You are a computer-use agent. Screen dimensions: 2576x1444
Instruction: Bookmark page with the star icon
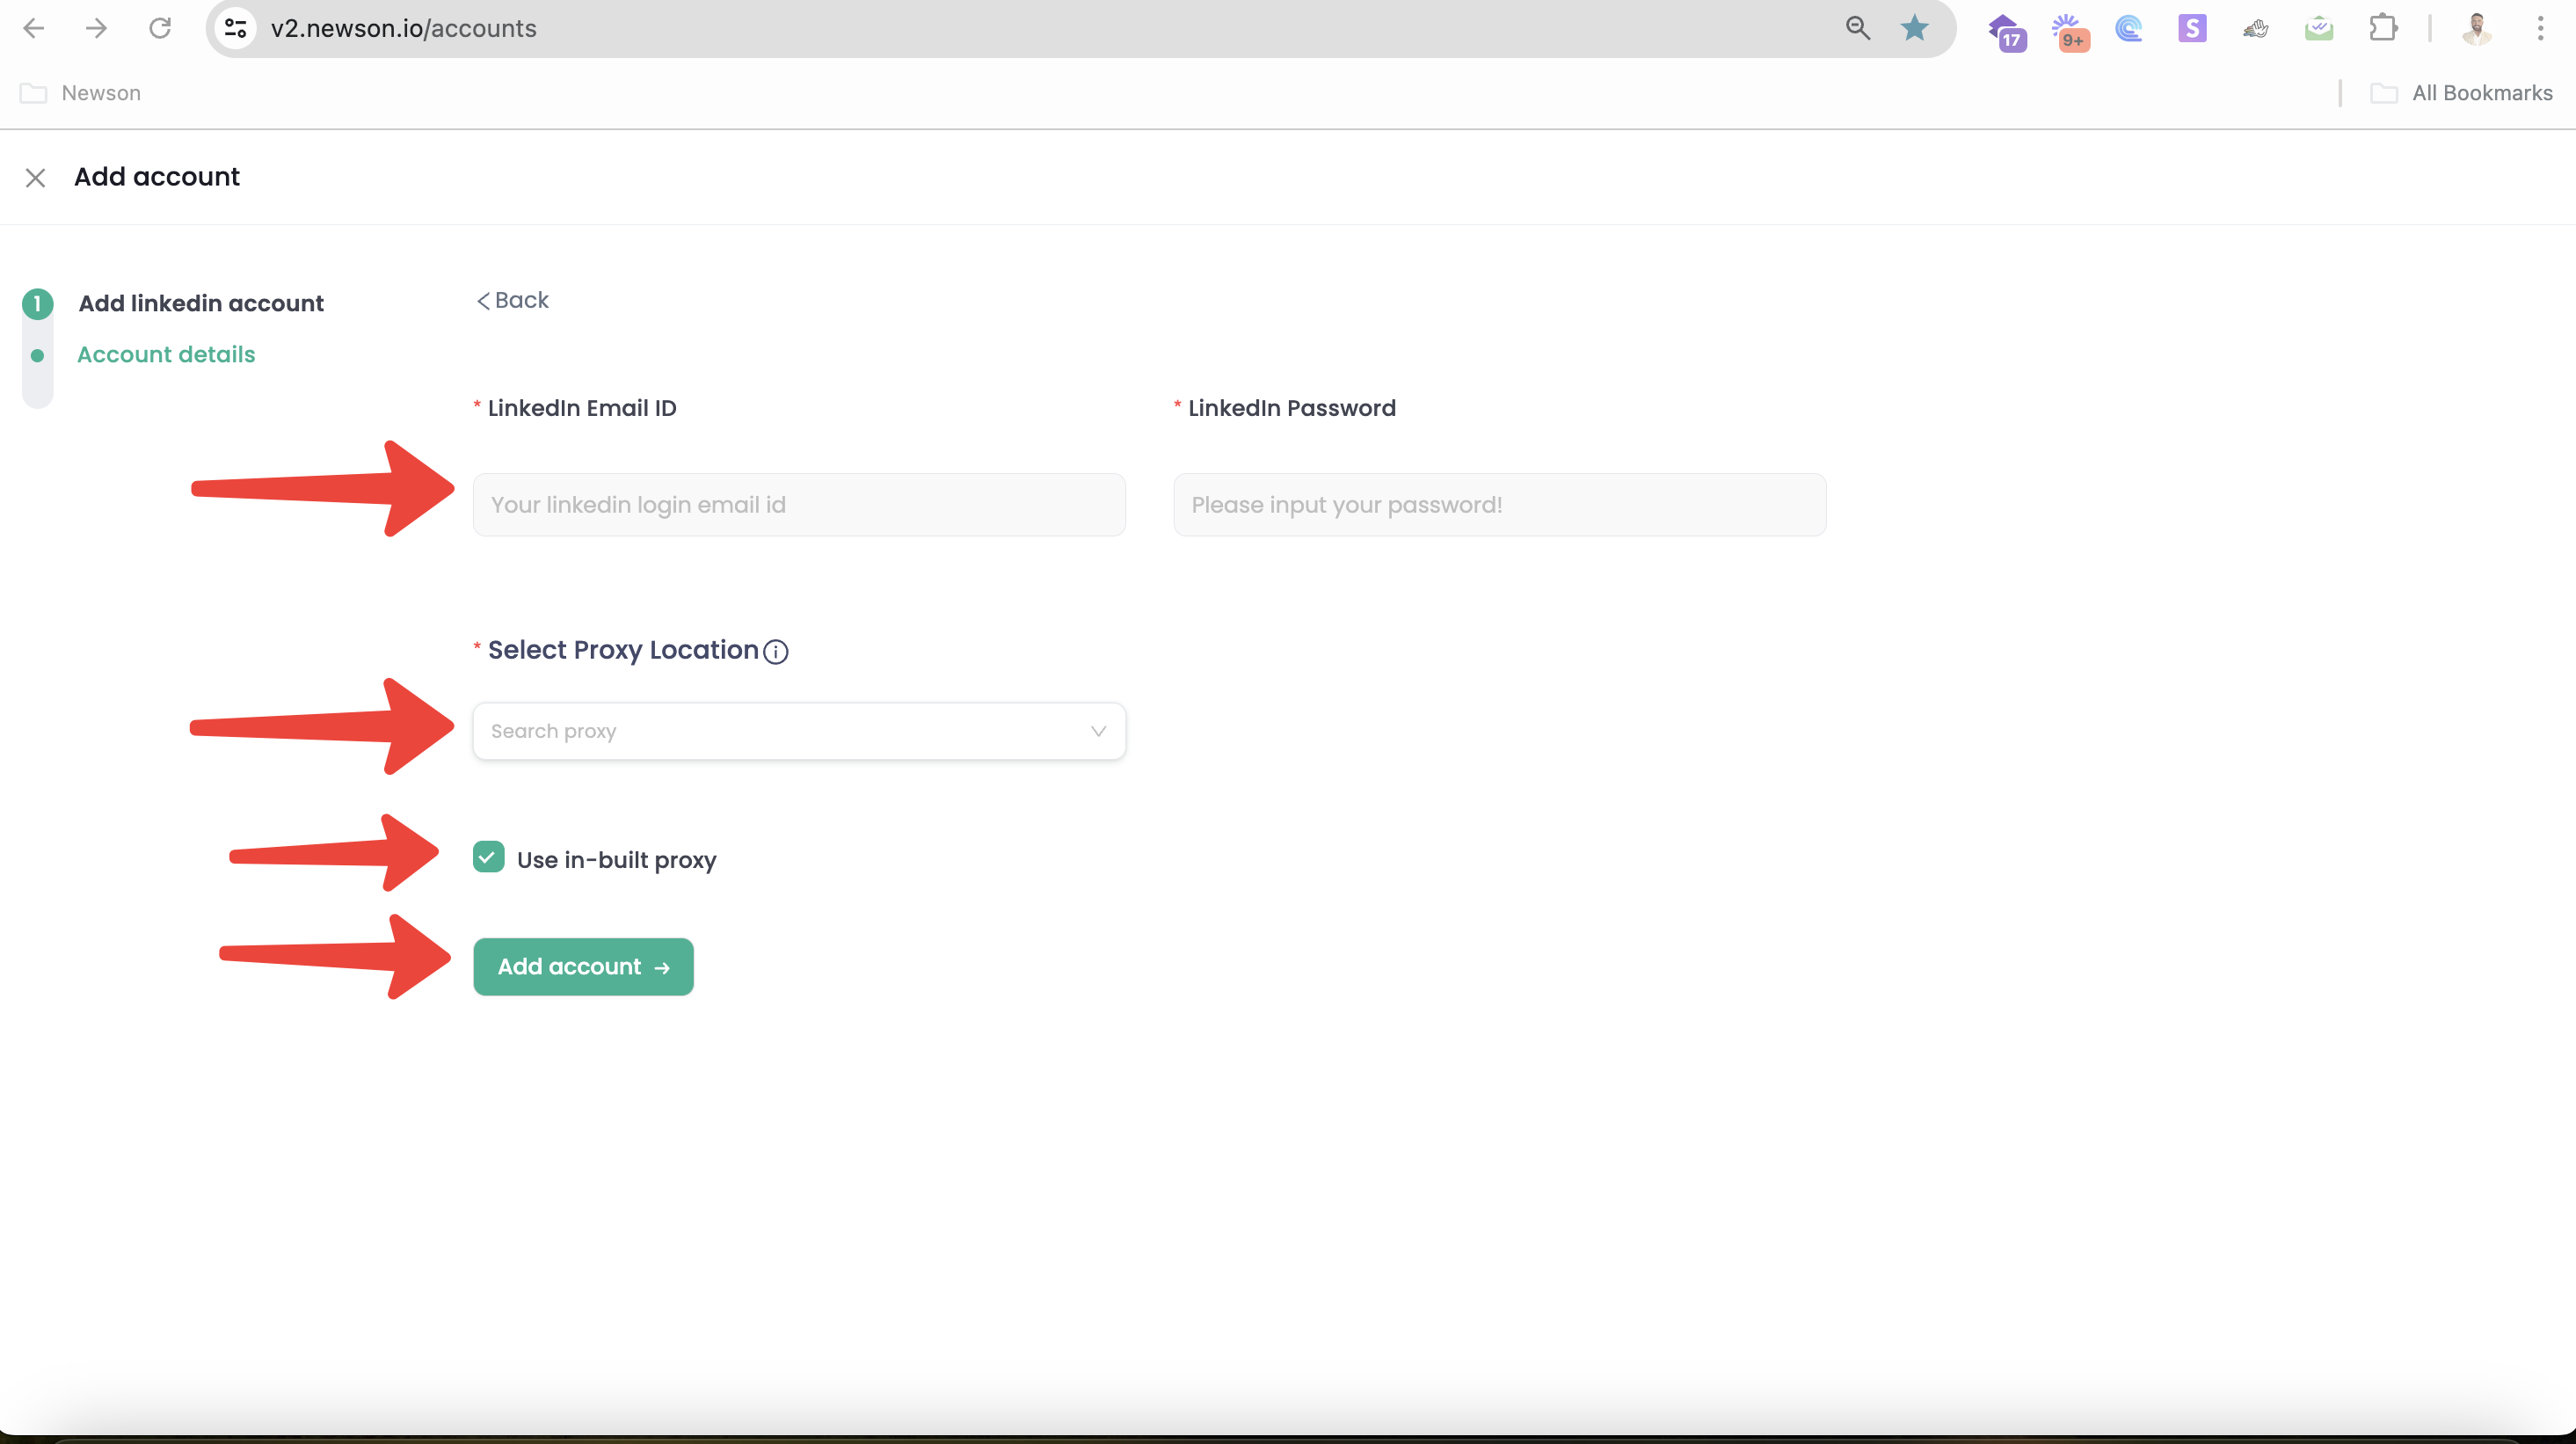tap(1914, 28)
